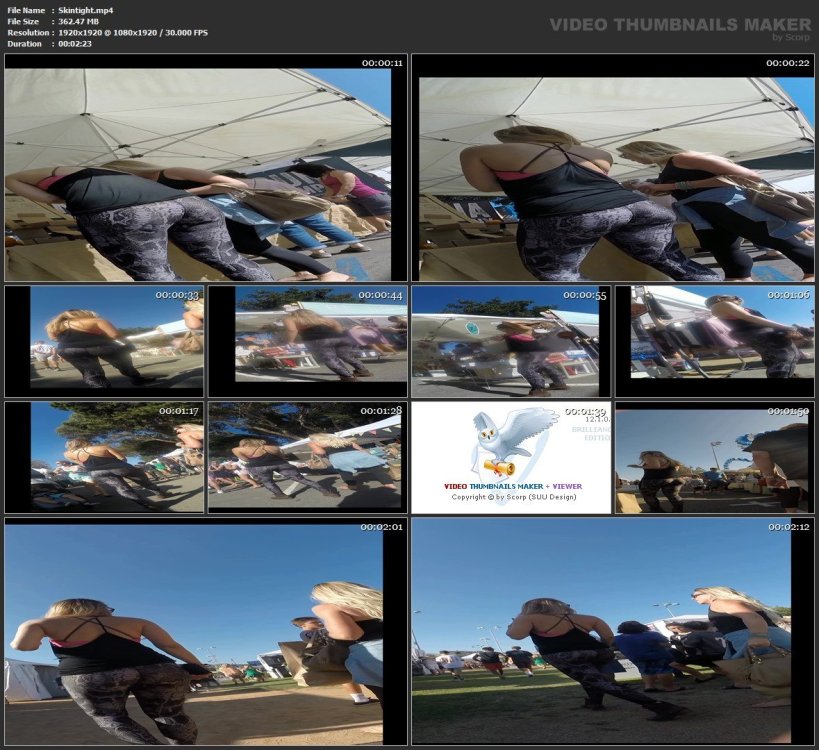Click the file name Skintight.mp4

click(x=86, y=10)
